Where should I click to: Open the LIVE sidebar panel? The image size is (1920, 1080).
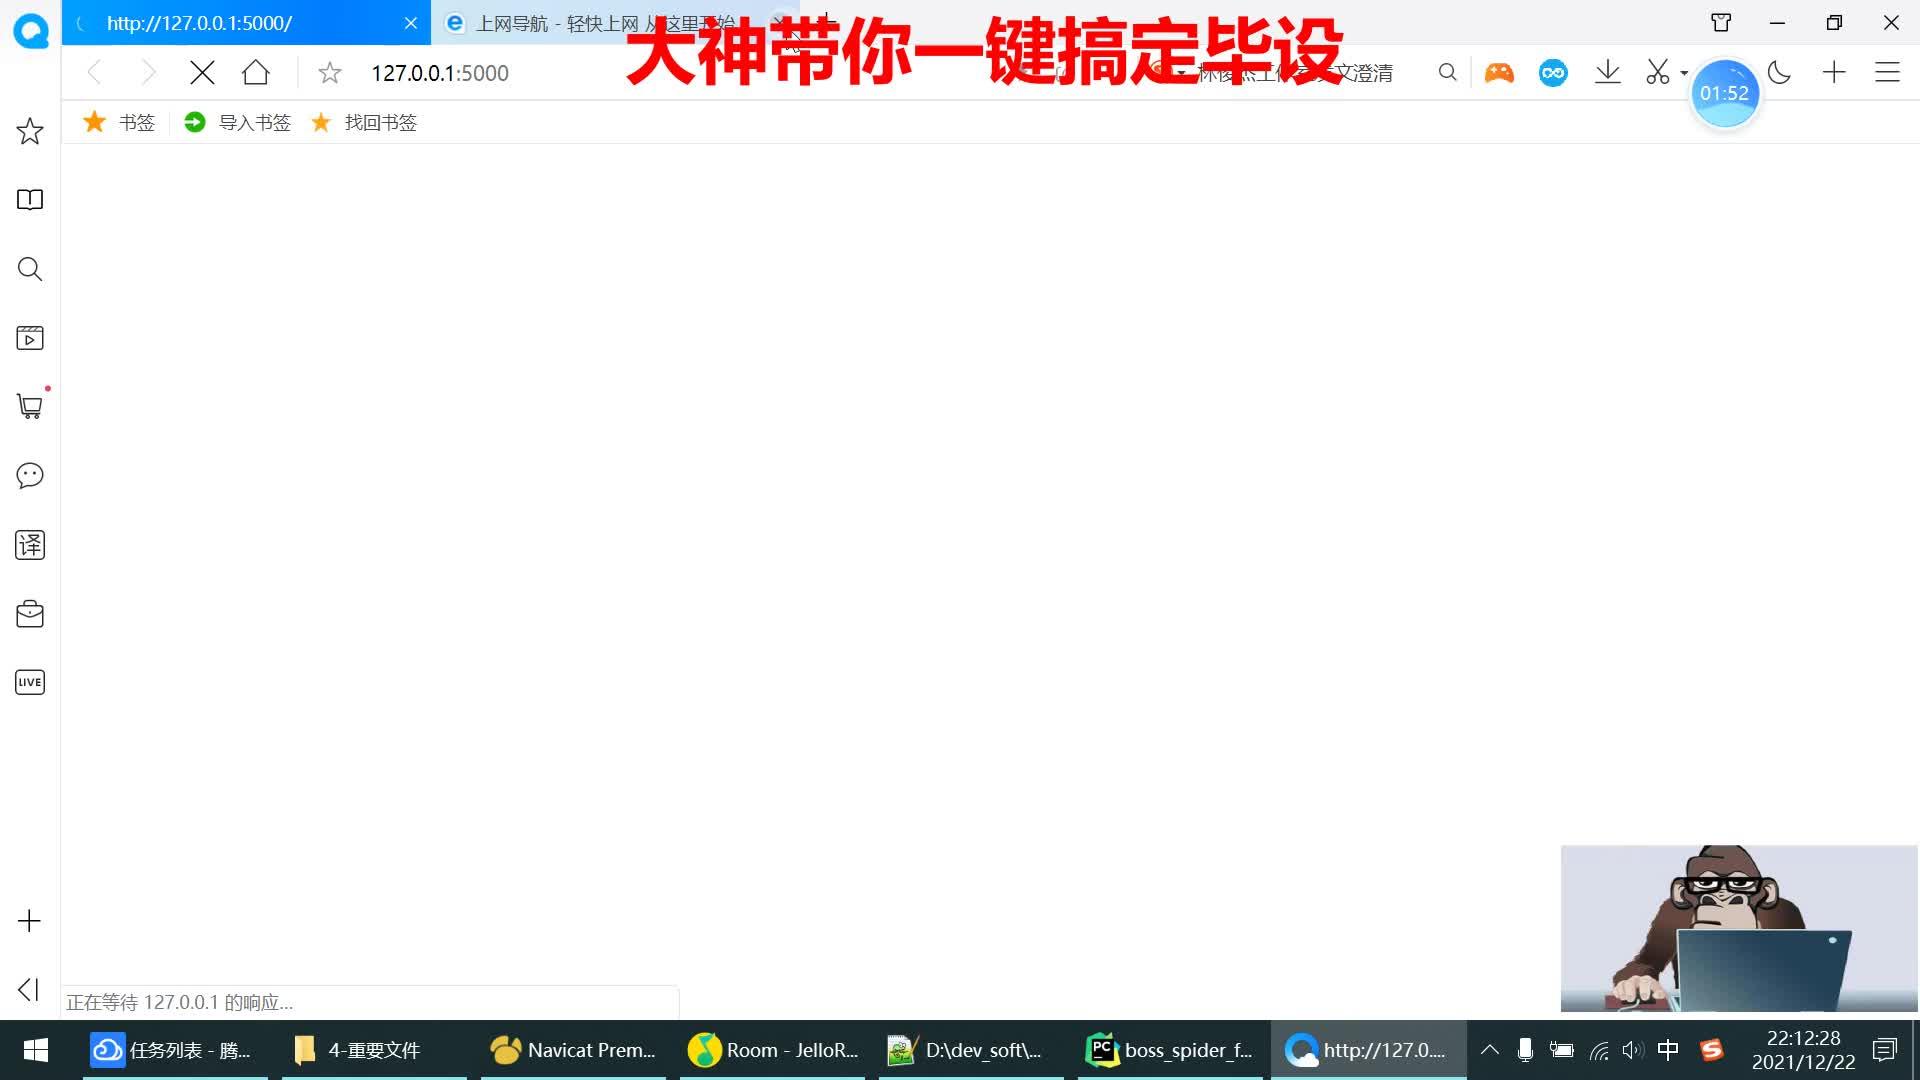click(x=30, y=682)
